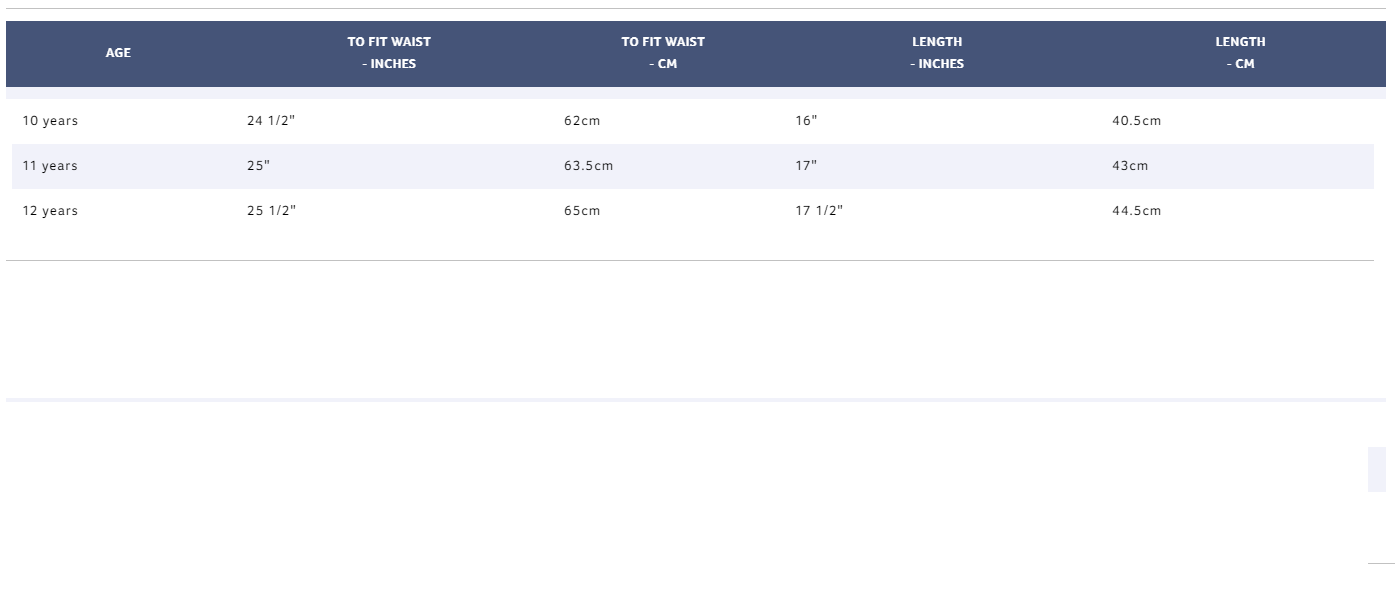Click the 63.5cm waist cell
Image resolution: width=1395 pixels, height=591 pixels.
click(588, 166)
